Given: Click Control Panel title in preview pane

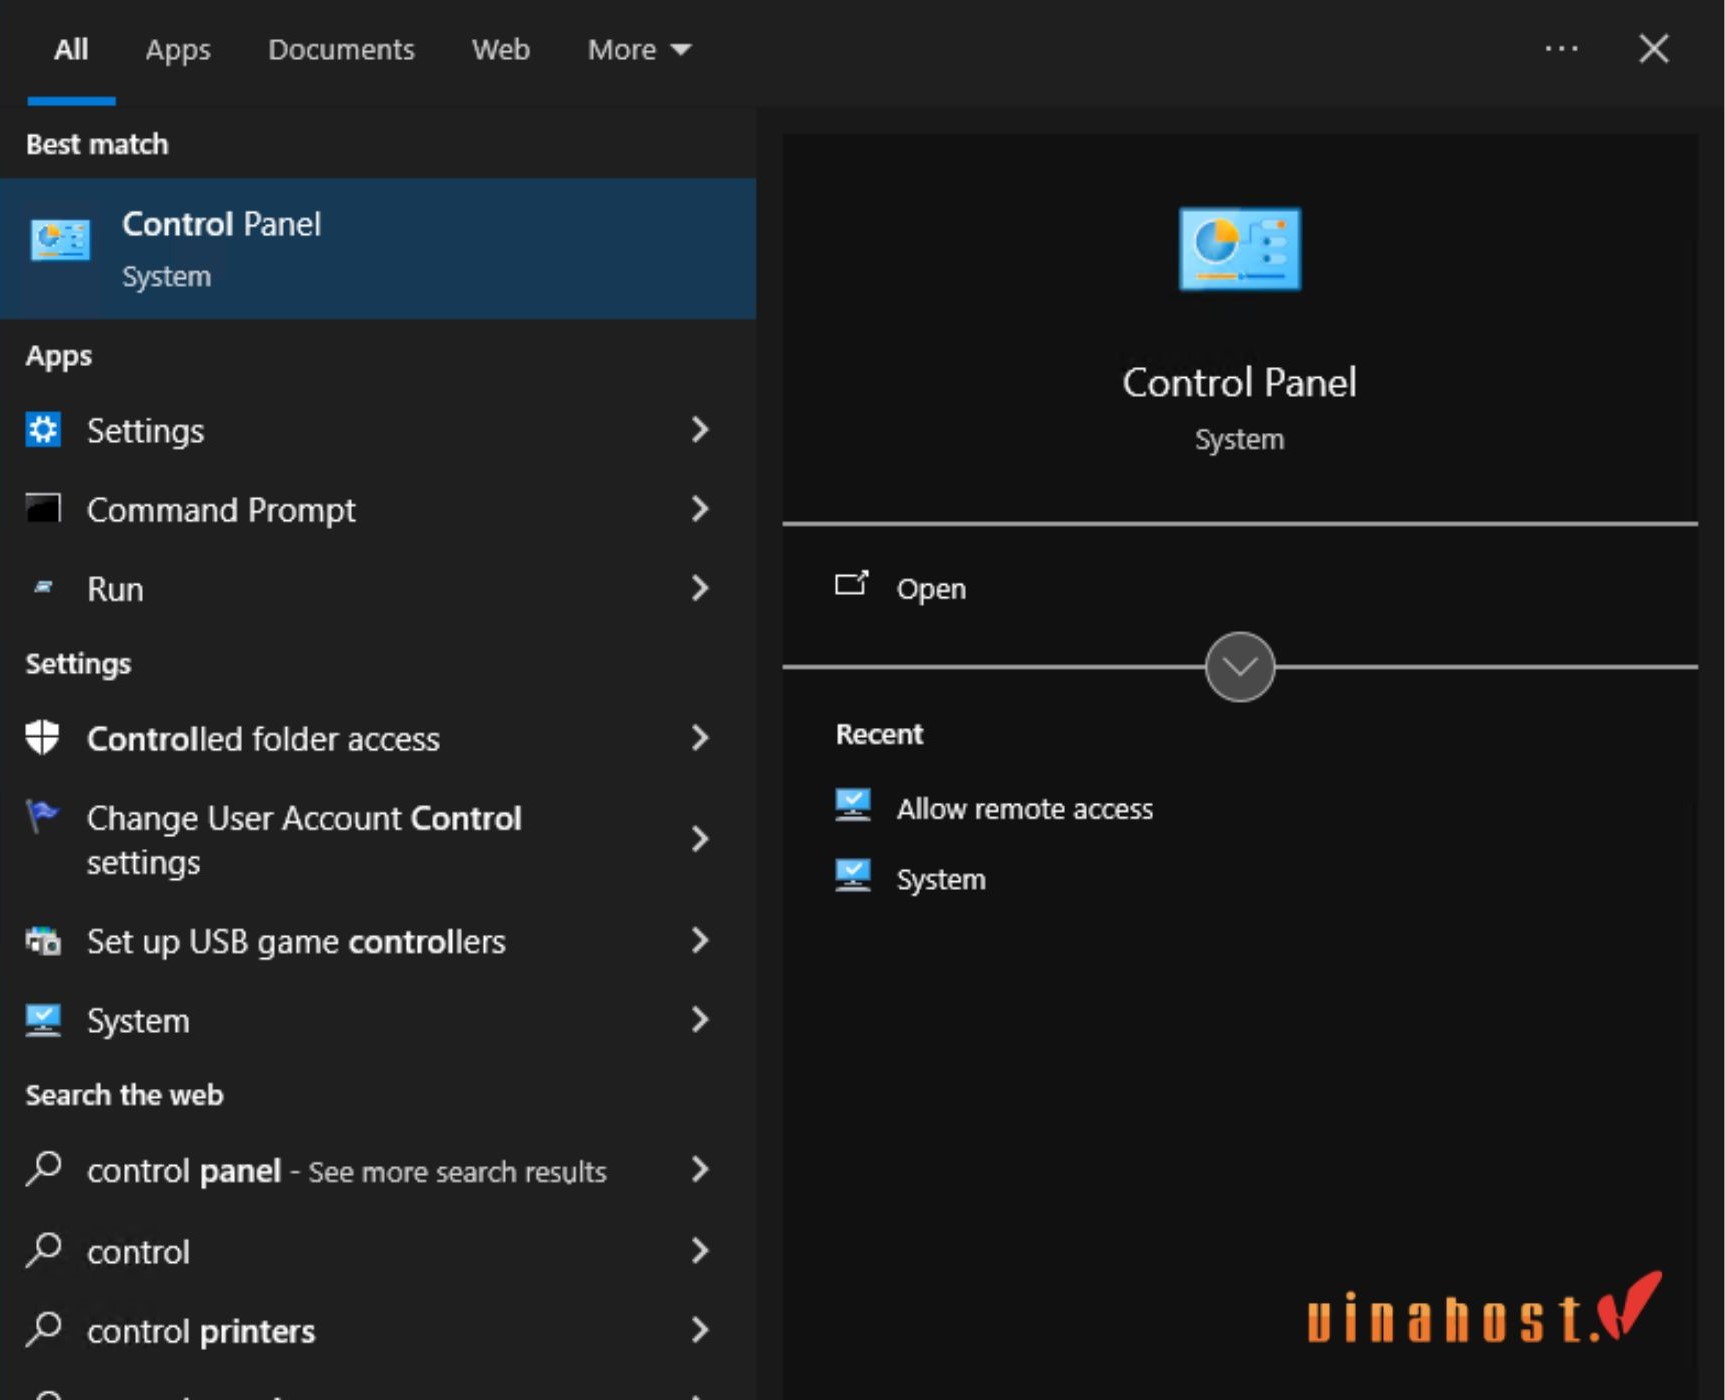Looking at the screenshot, I should (1239, 382).
